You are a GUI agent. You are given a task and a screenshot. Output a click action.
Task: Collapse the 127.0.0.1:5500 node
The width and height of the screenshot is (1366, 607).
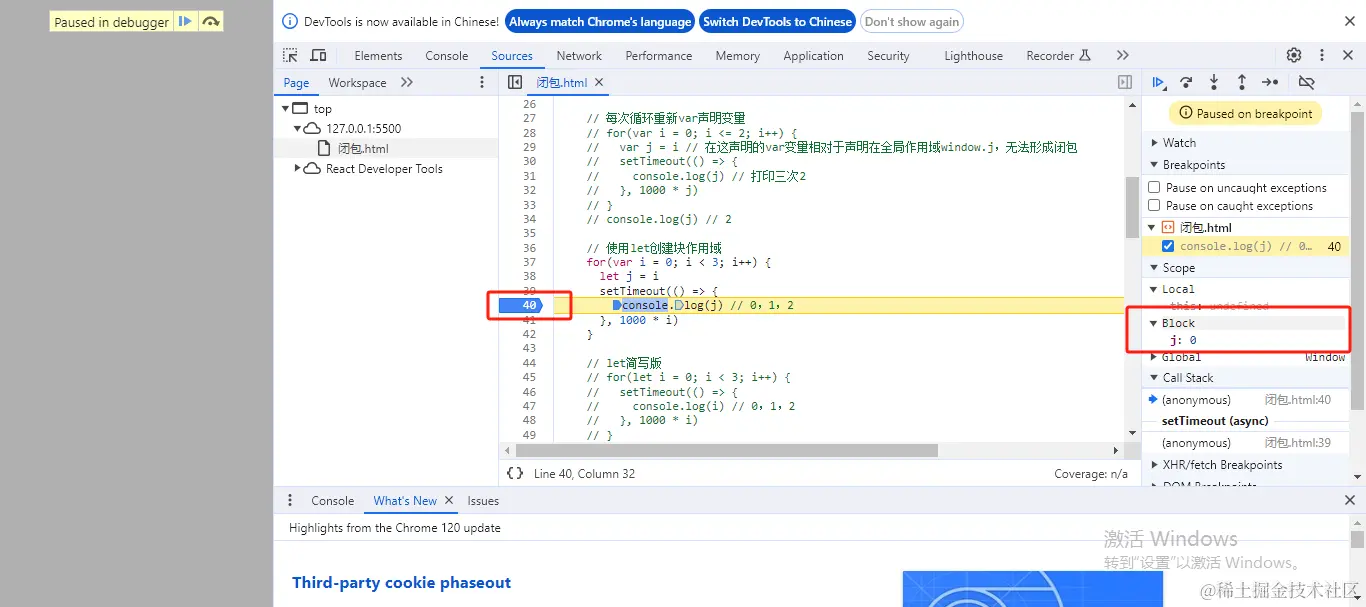[297, 128]
